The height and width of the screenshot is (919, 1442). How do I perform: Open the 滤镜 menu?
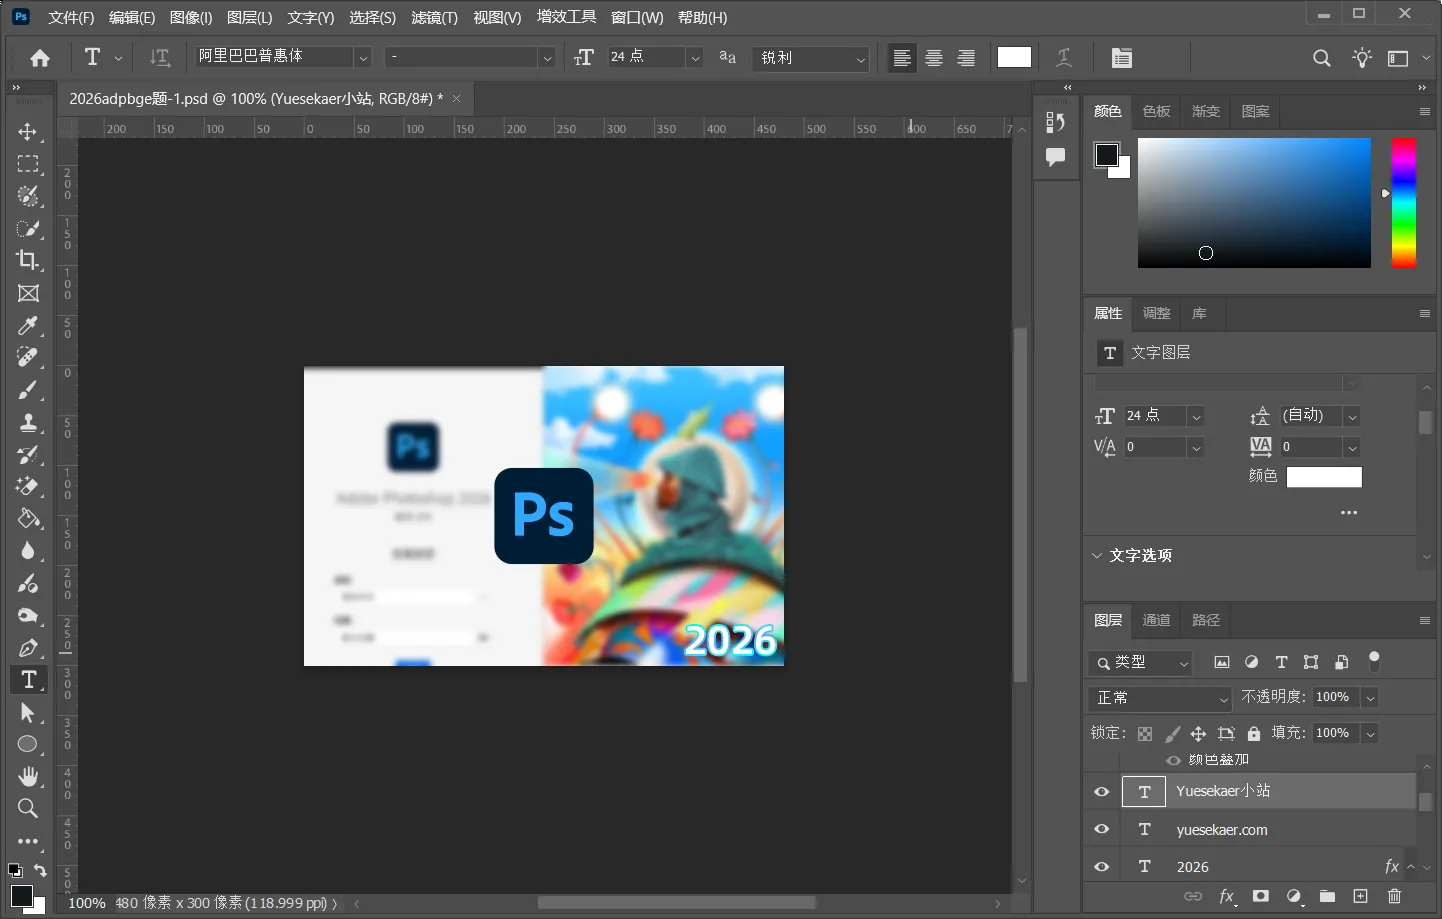(435, 17)
